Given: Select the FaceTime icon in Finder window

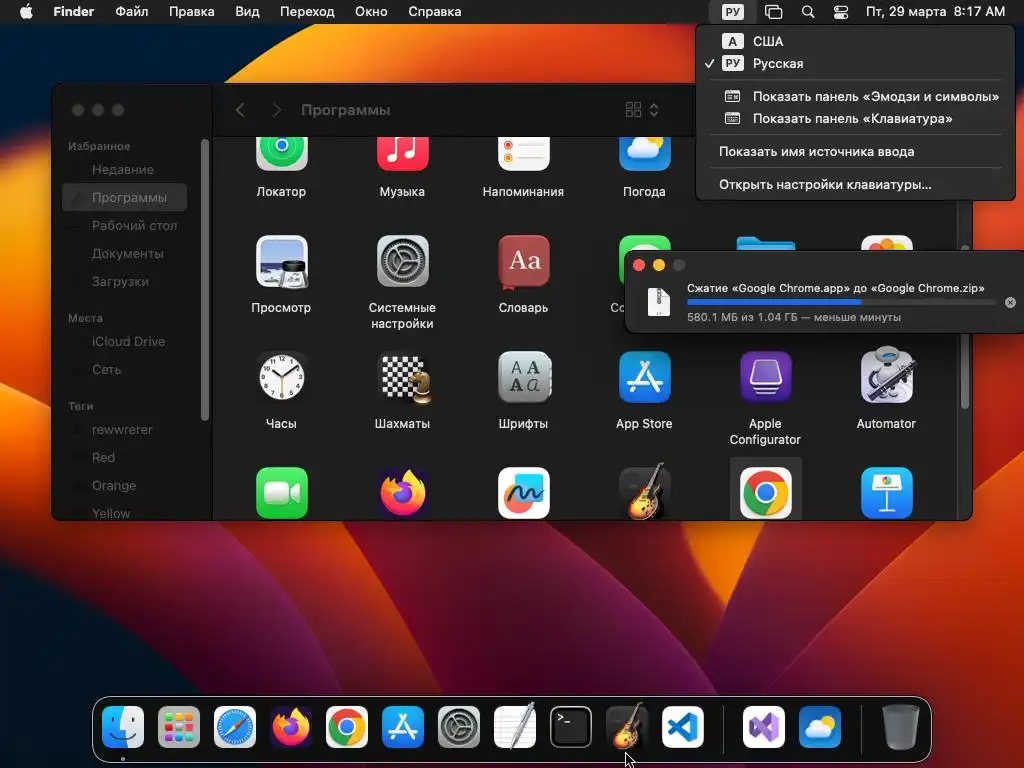Looking at the screenshot, I should click(x=281, y=493).
